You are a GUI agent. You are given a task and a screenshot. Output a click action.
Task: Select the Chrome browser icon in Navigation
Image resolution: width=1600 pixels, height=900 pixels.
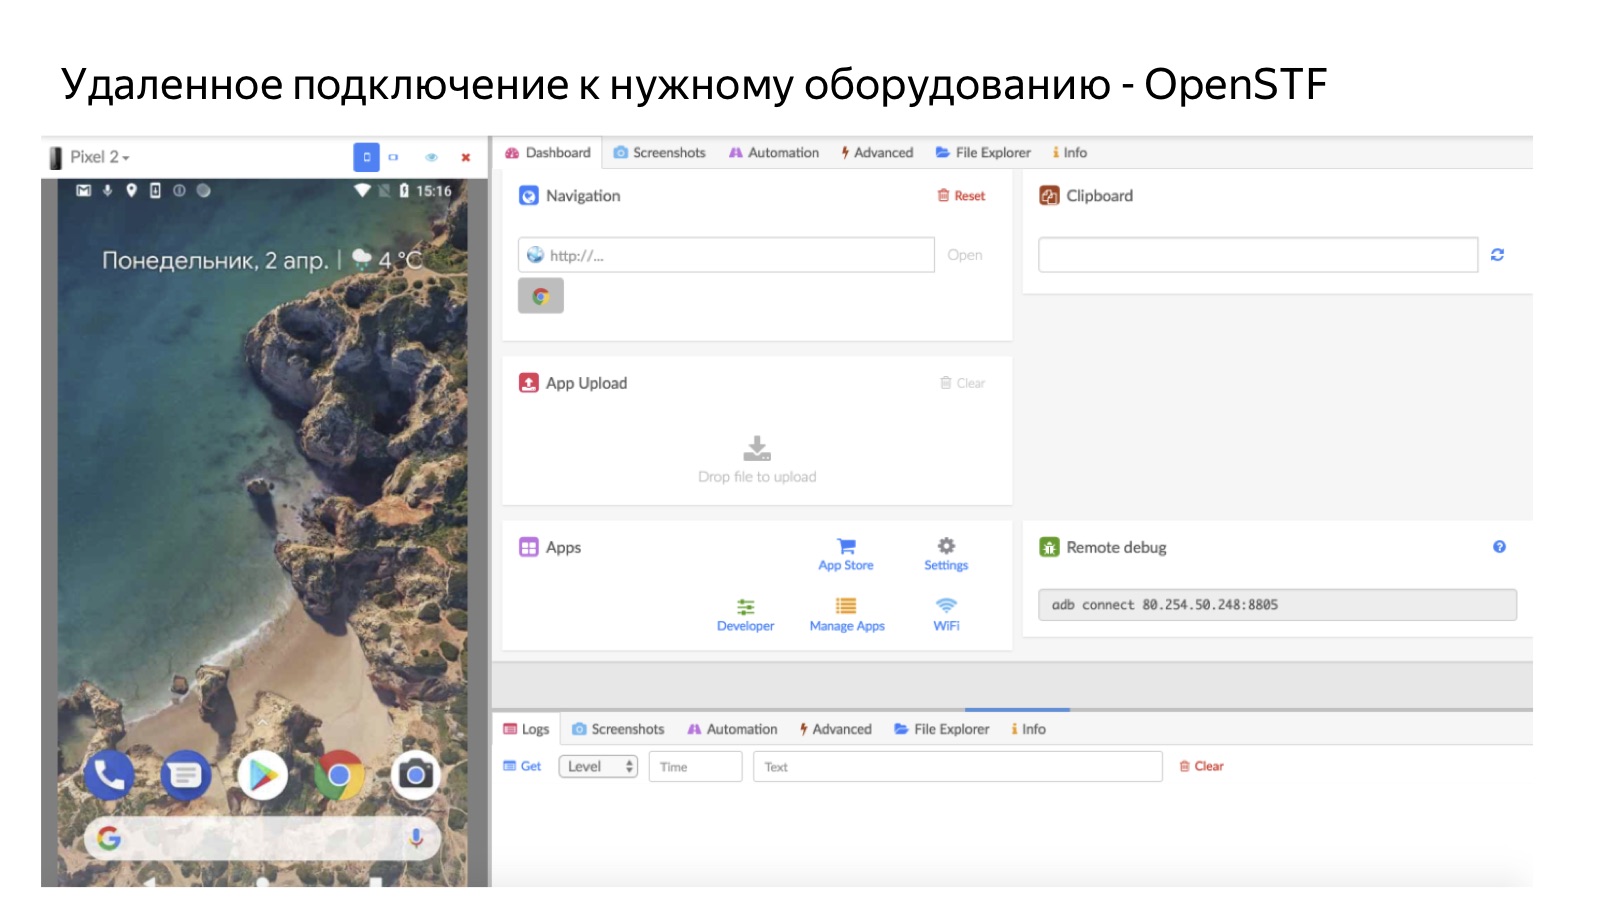click(x=541, y=296)
